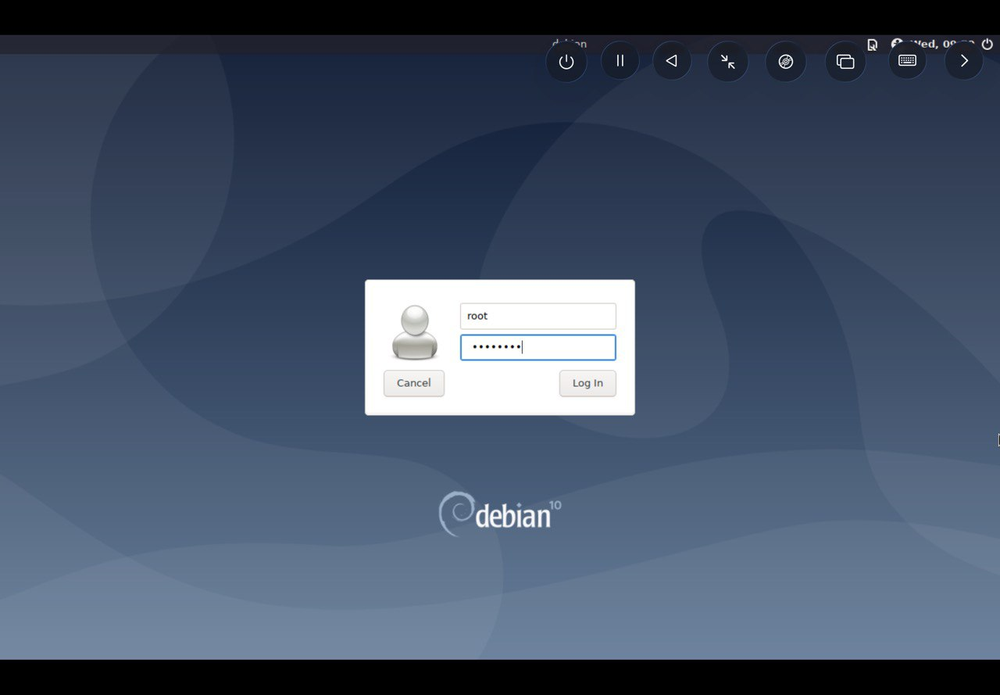Viewport: 1000px width, 695px height.
Task: Open the disc media icon
Action: tap(786, 62)
